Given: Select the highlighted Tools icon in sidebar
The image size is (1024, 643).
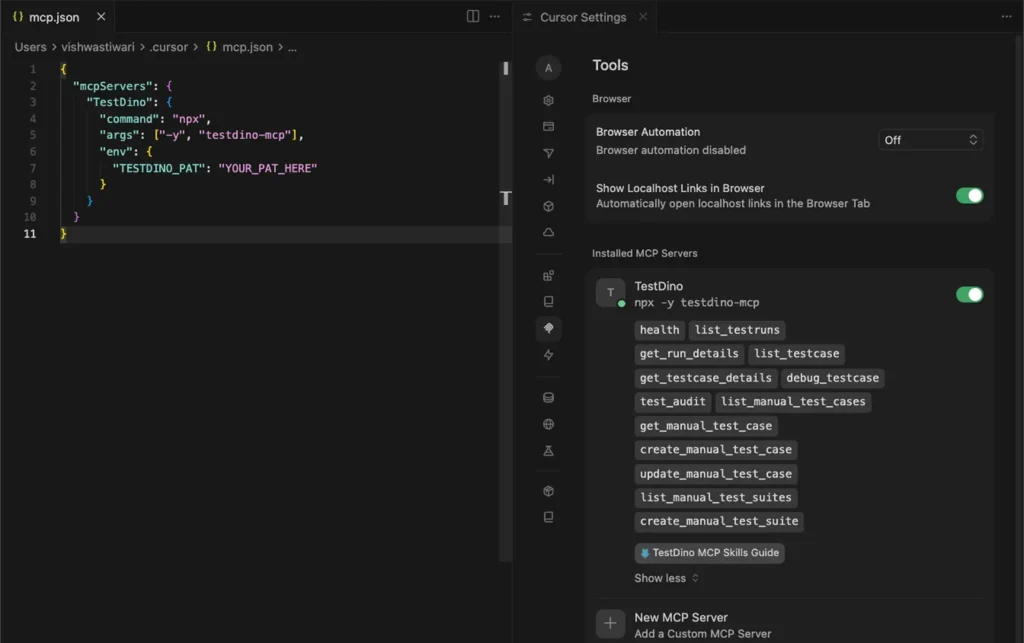Looking at the screenshot, I should [548, 328].
